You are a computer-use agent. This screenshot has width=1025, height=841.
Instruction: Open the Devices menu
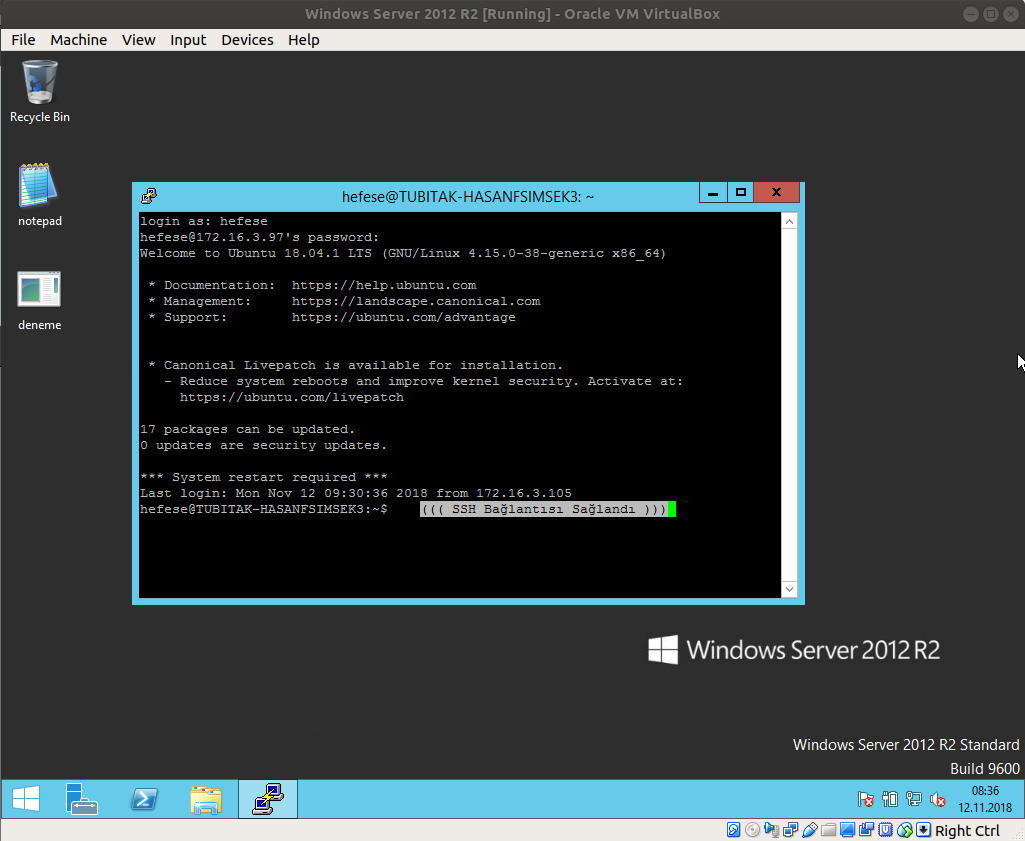pos(247,40)
